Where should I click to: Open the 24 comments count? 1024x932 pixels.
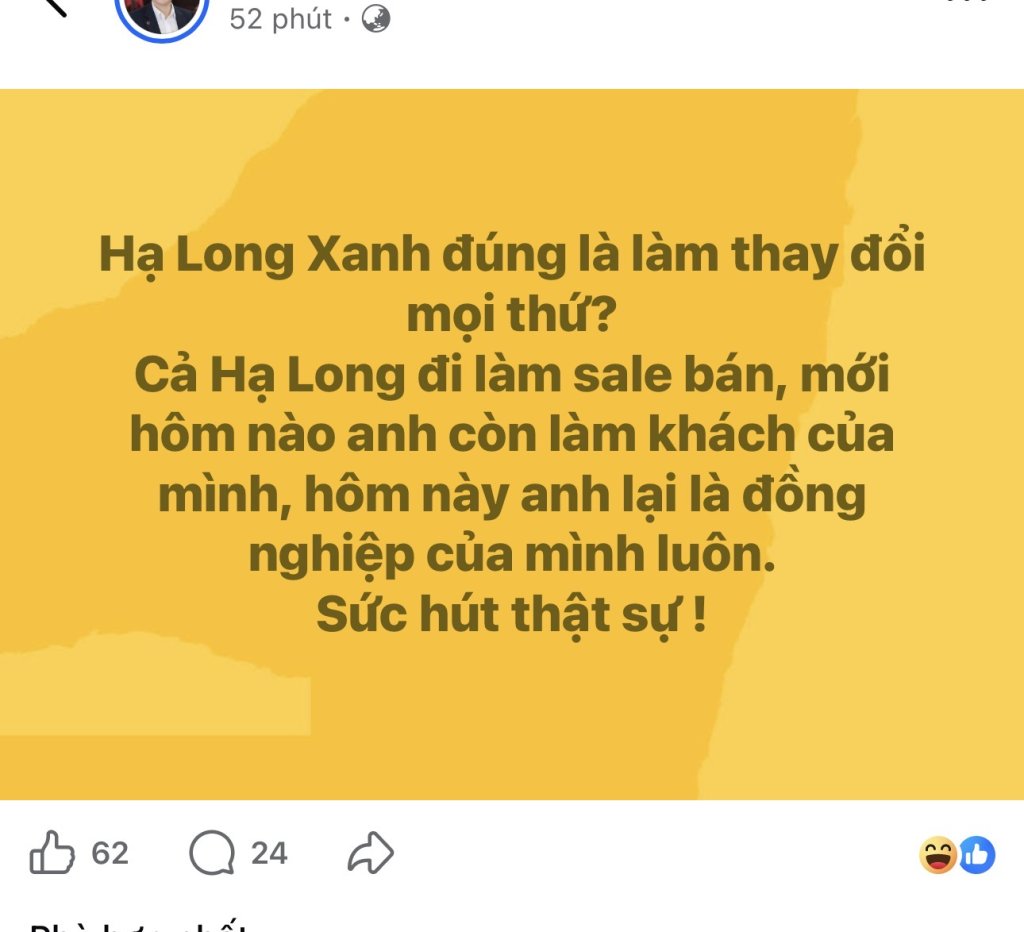pyautogui.click(x=269, y=853)
